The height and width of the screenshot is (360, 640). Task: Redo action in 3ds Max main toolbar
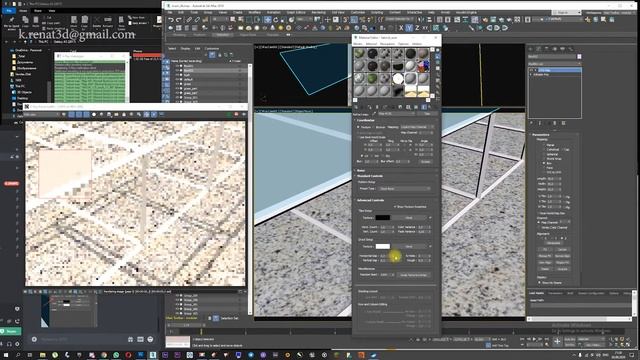coord(178,20)
